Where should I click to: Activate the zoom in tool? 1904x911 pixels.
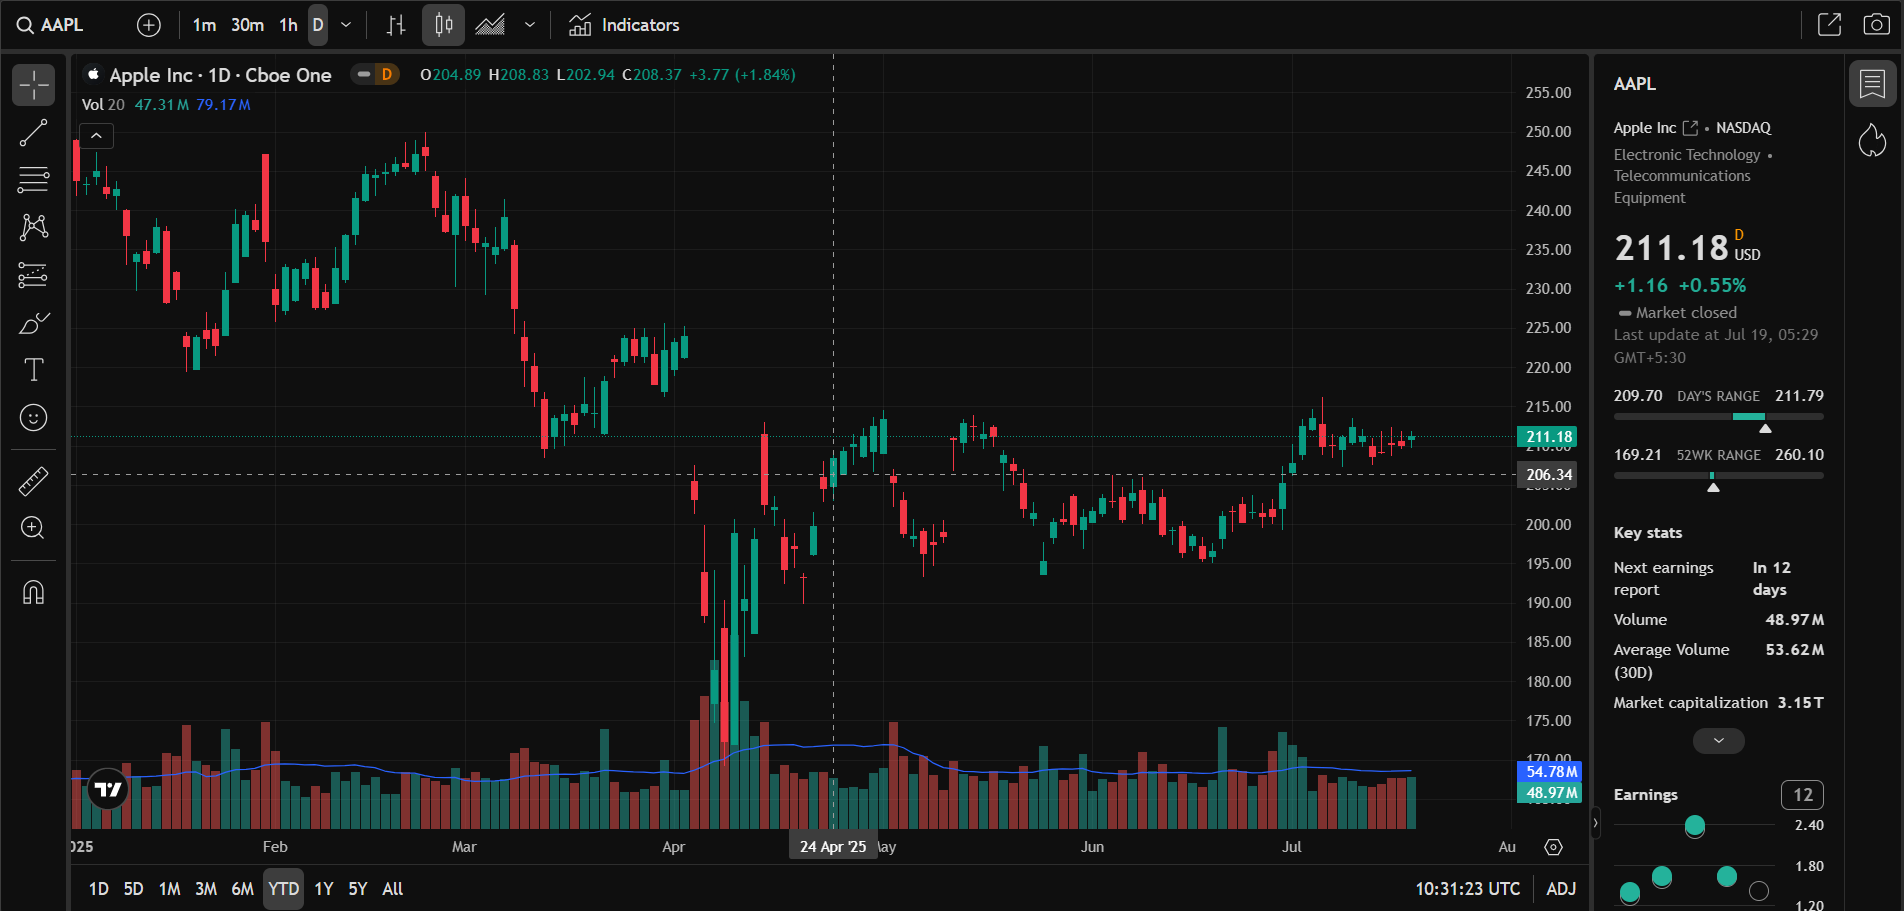34,528
